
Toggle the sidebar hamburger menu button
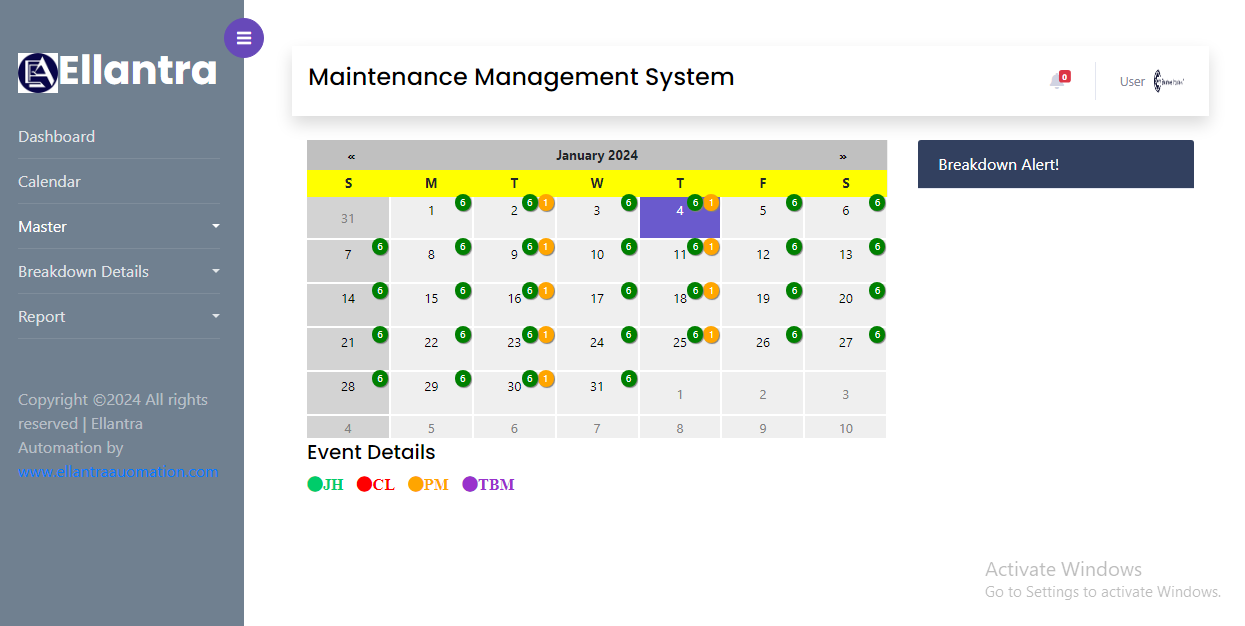244,38
